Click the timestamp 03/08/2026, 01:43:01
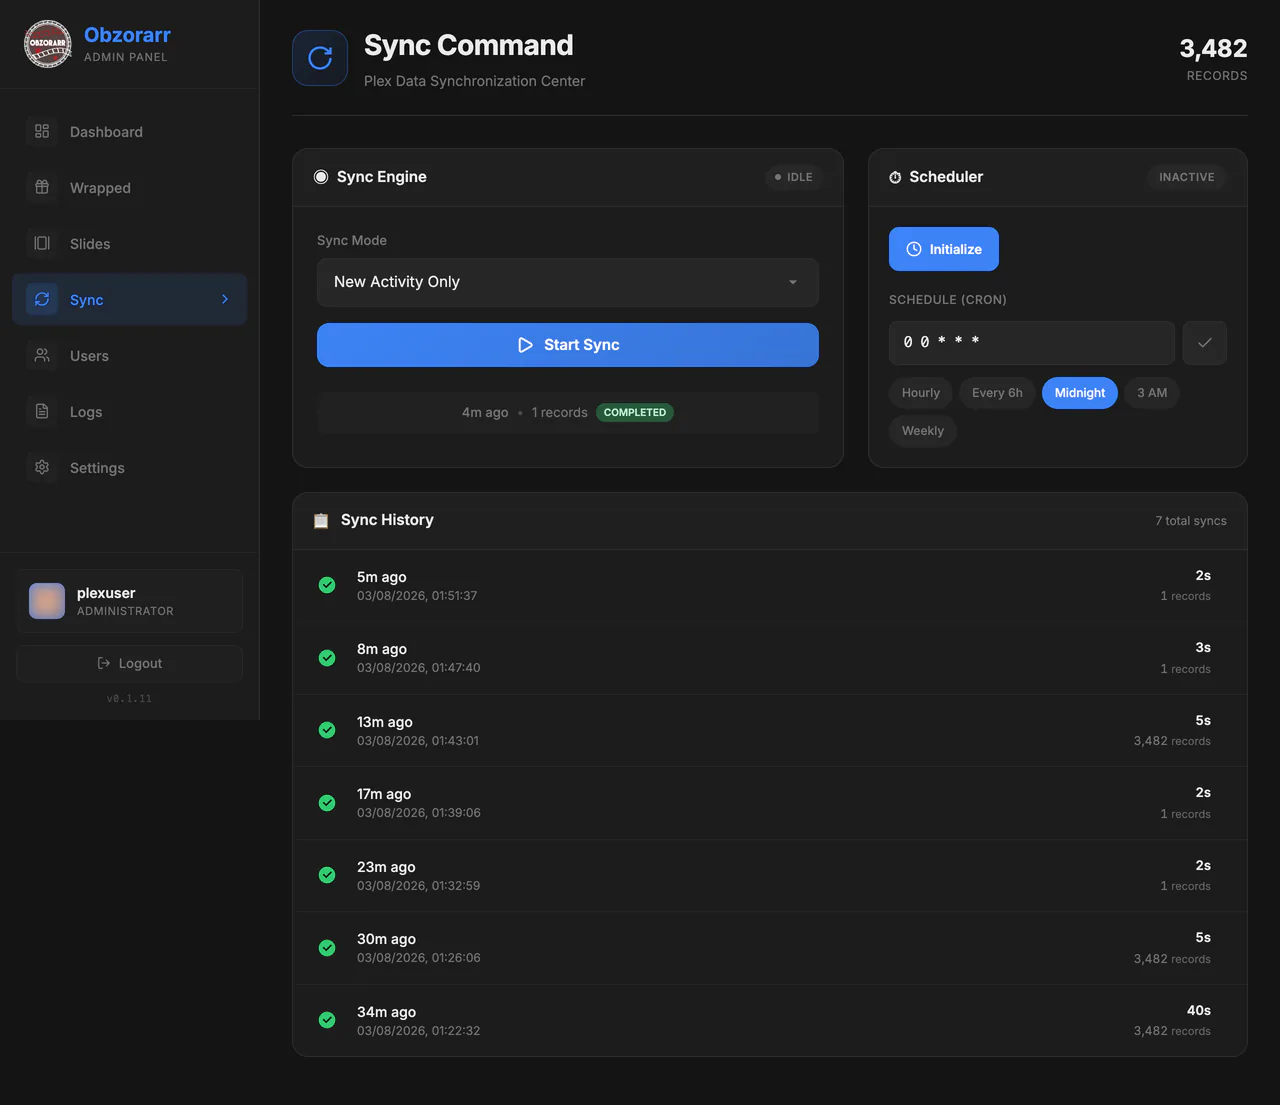The image size is (1280, 1105). pos(418,741)
